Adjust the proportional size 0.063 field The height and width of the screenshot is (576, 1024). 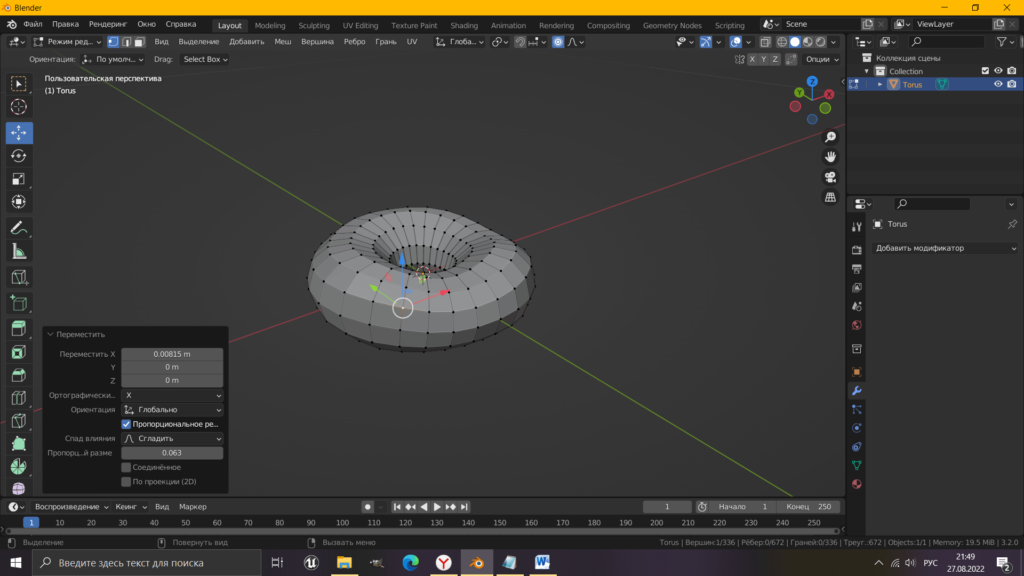pos(172,453)
